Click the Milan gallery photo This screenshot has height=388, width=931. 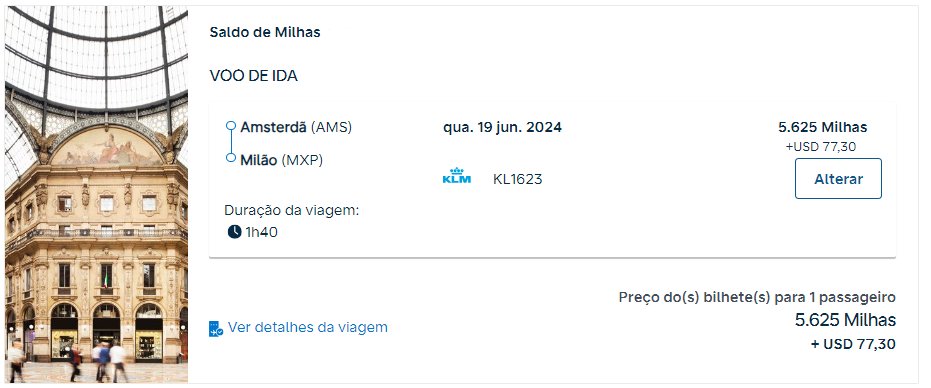[x=96, y=194]
